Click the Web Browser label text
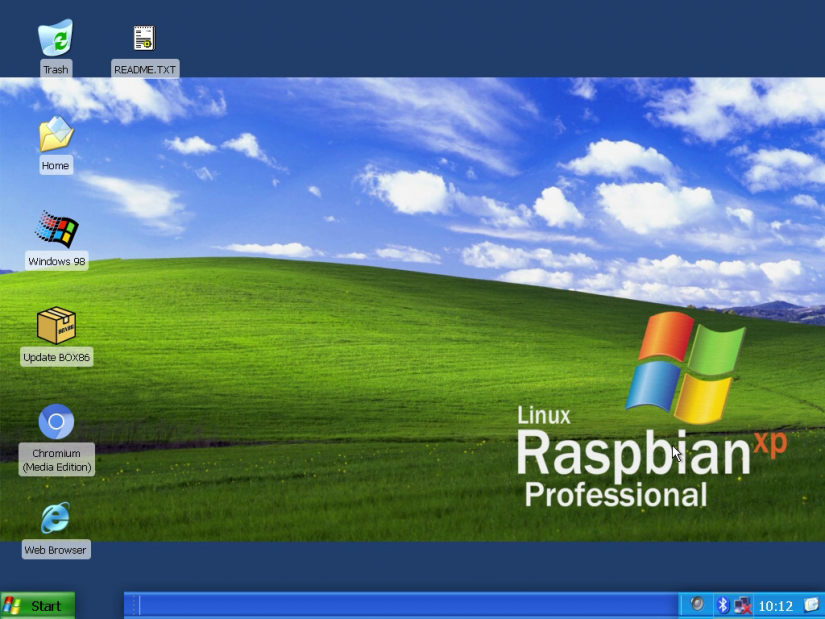The image size is (825, 619). click(x=55, y=549)
